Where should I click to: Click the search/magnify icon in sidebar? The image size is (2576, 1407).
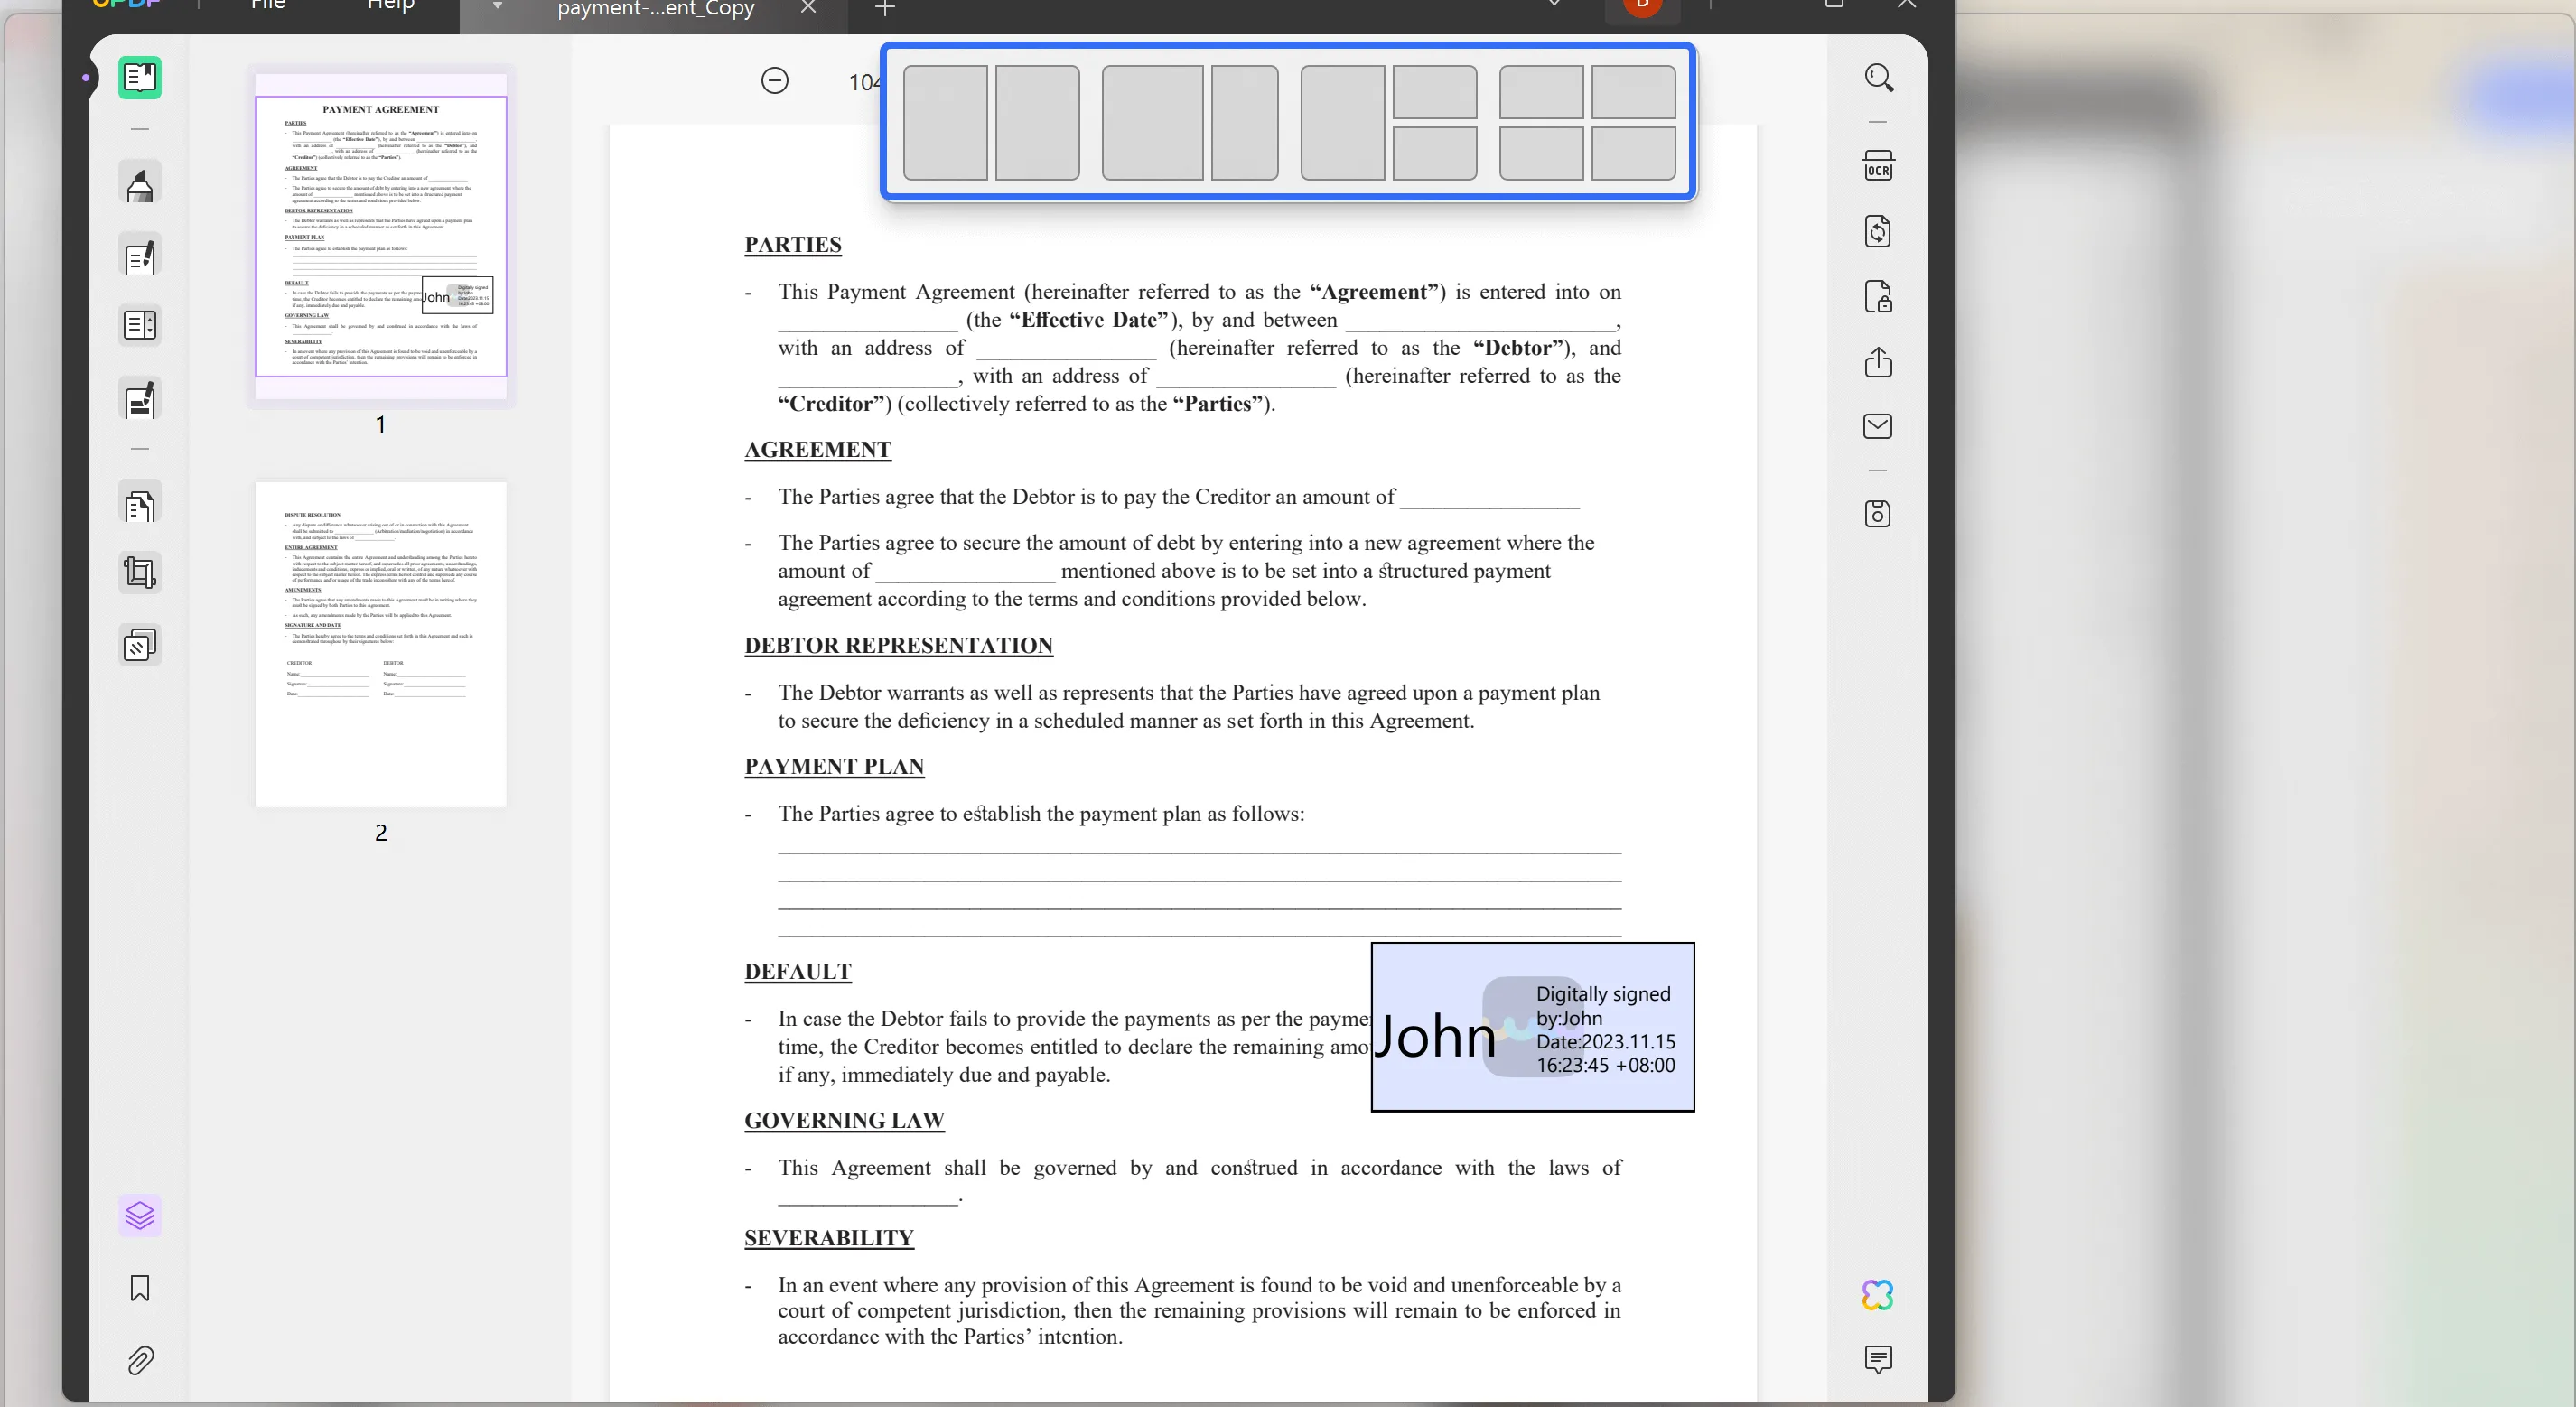point(1880,78)
